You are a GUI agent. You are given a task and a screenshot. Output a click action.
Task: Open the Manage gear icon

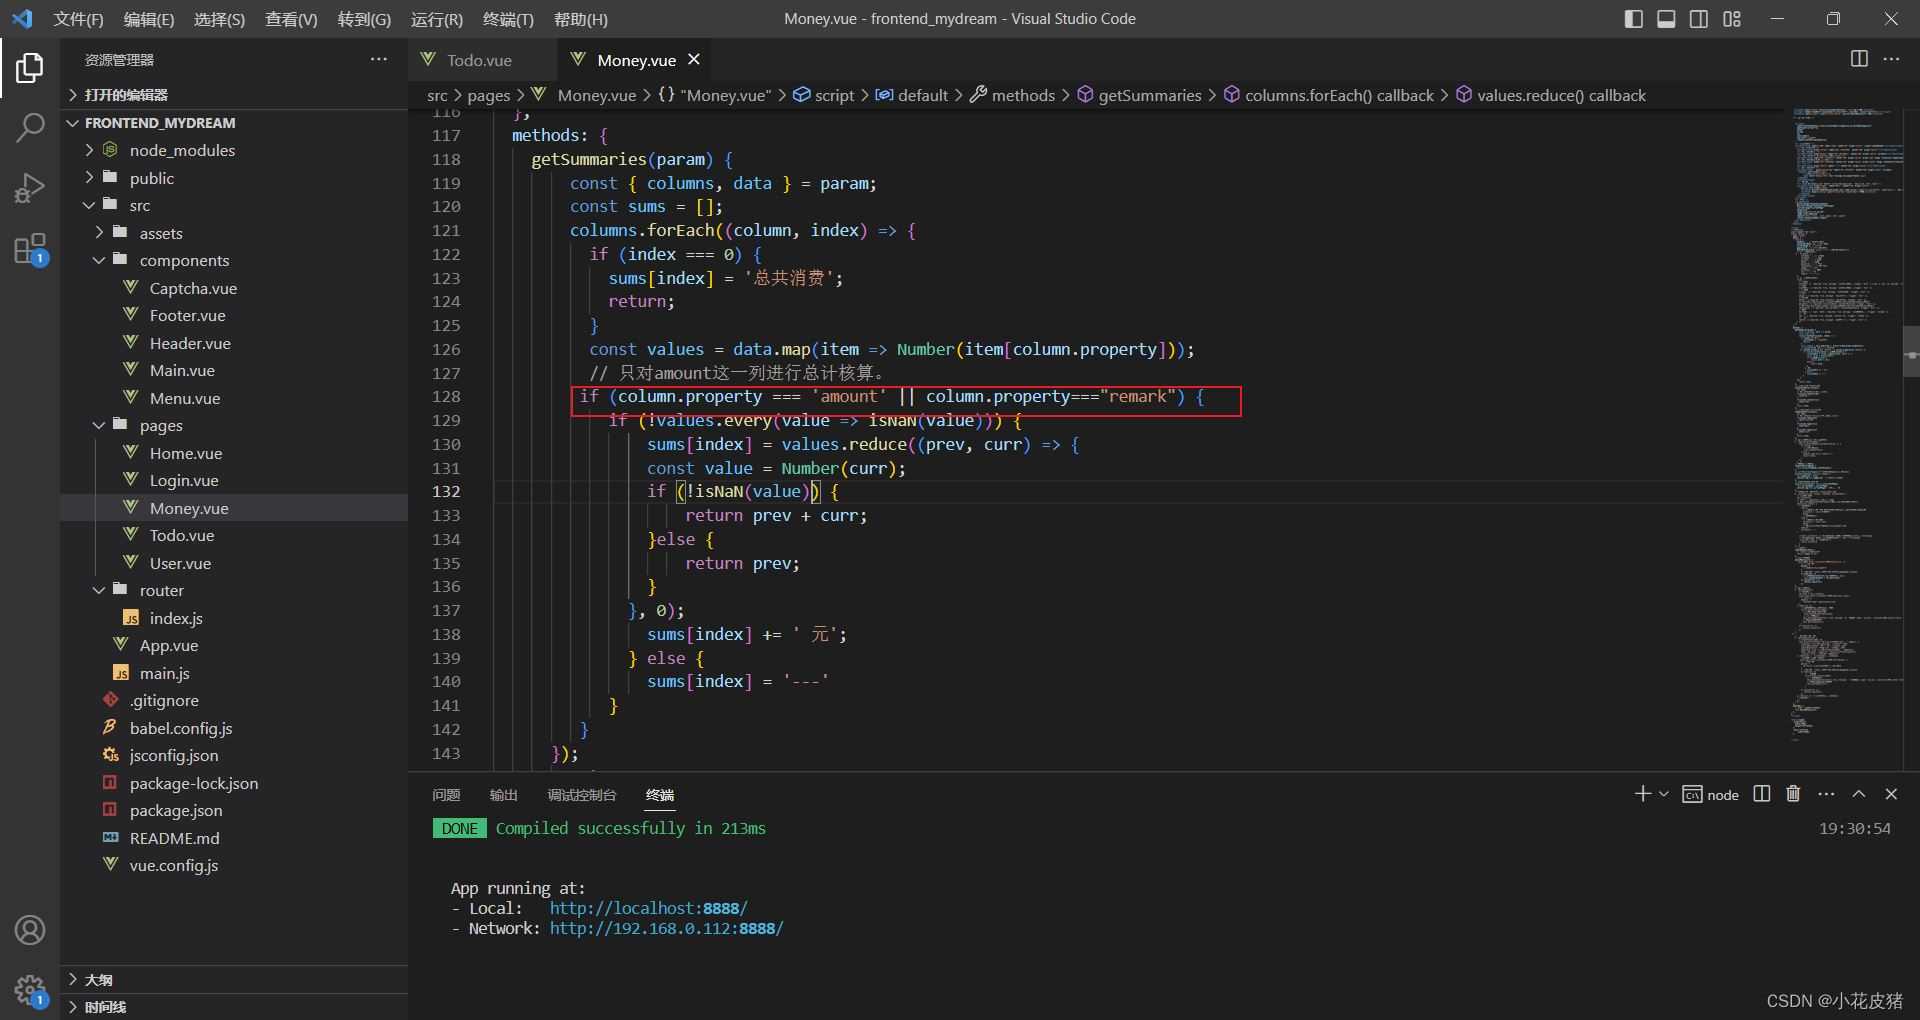click(30, 990)
